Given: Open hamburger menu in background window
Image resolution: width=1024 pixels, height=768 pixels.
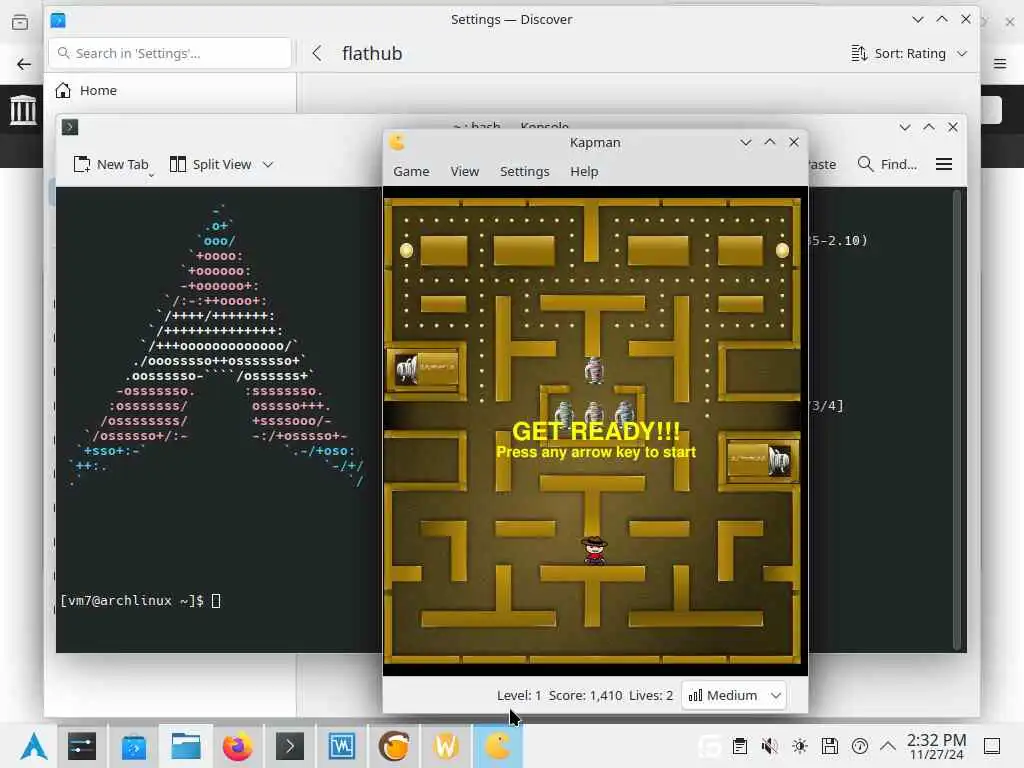Looking at the screenshot, I should (x=1000, y=63).
